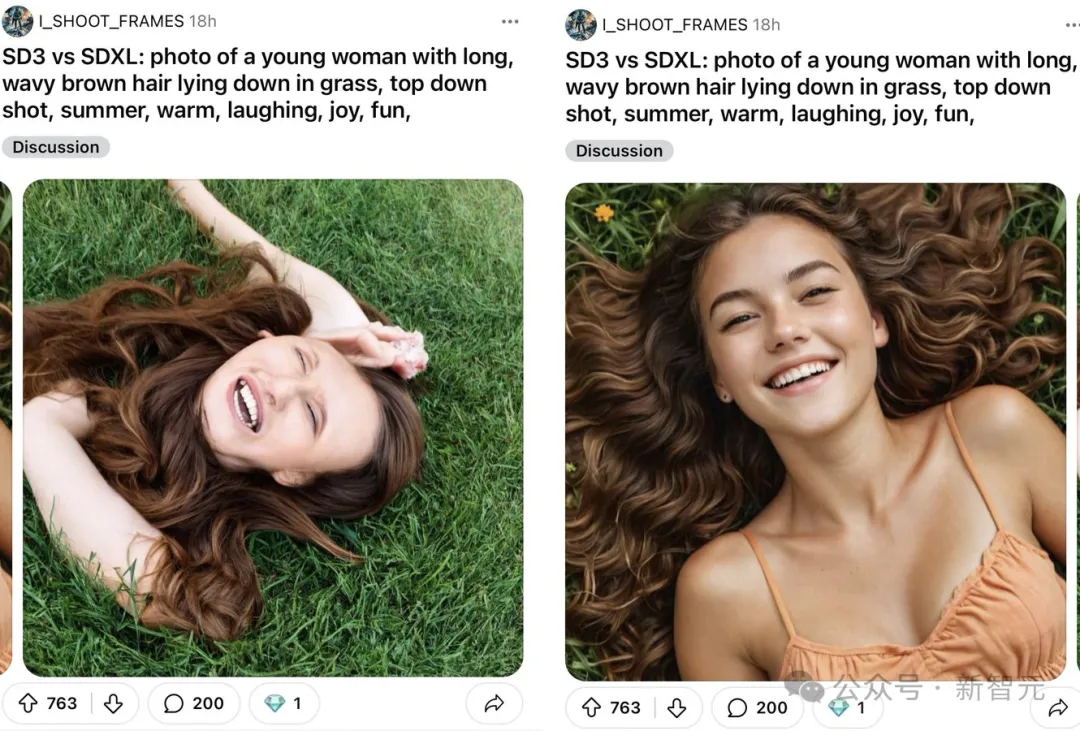This screenshot has height=731, width=1080.
Task: Give an award on the left post
Action: pyautogui.click(x=284, y=703)
